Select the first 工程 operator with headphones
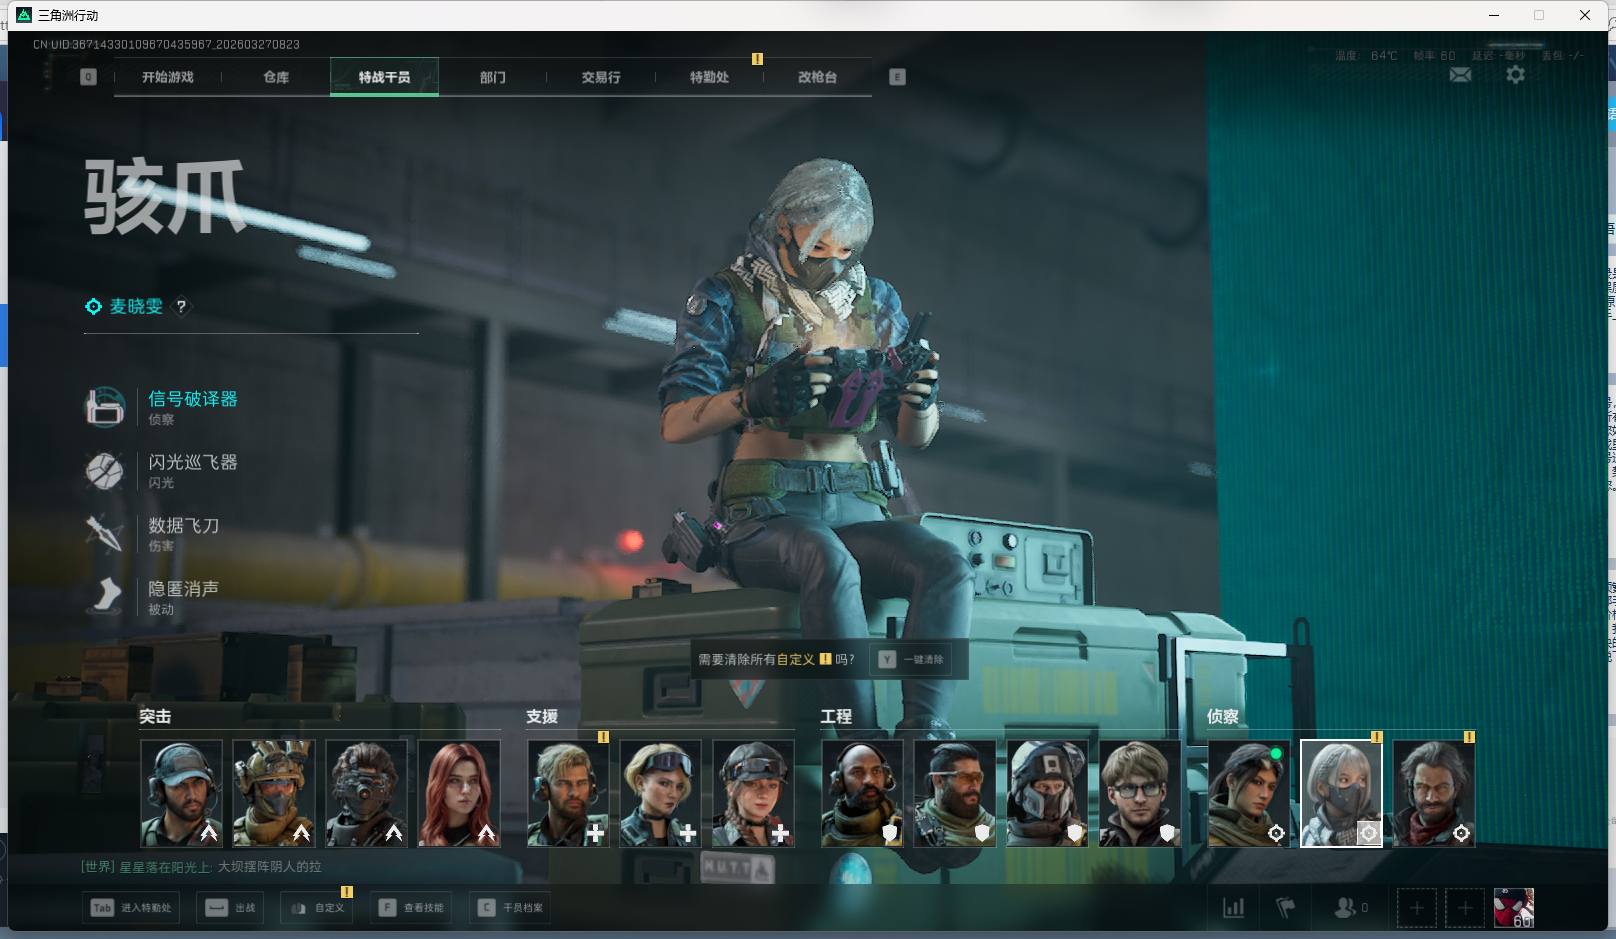 tap(862, 794)
